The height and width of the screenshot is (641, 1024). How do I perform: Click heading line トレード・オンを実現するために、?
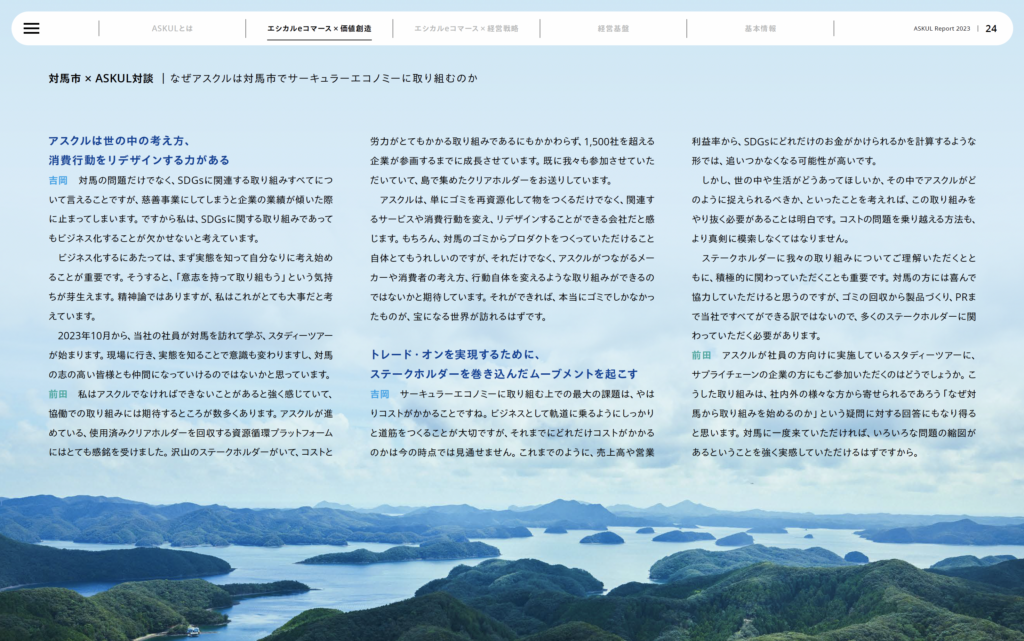click(x=456, y=354)
